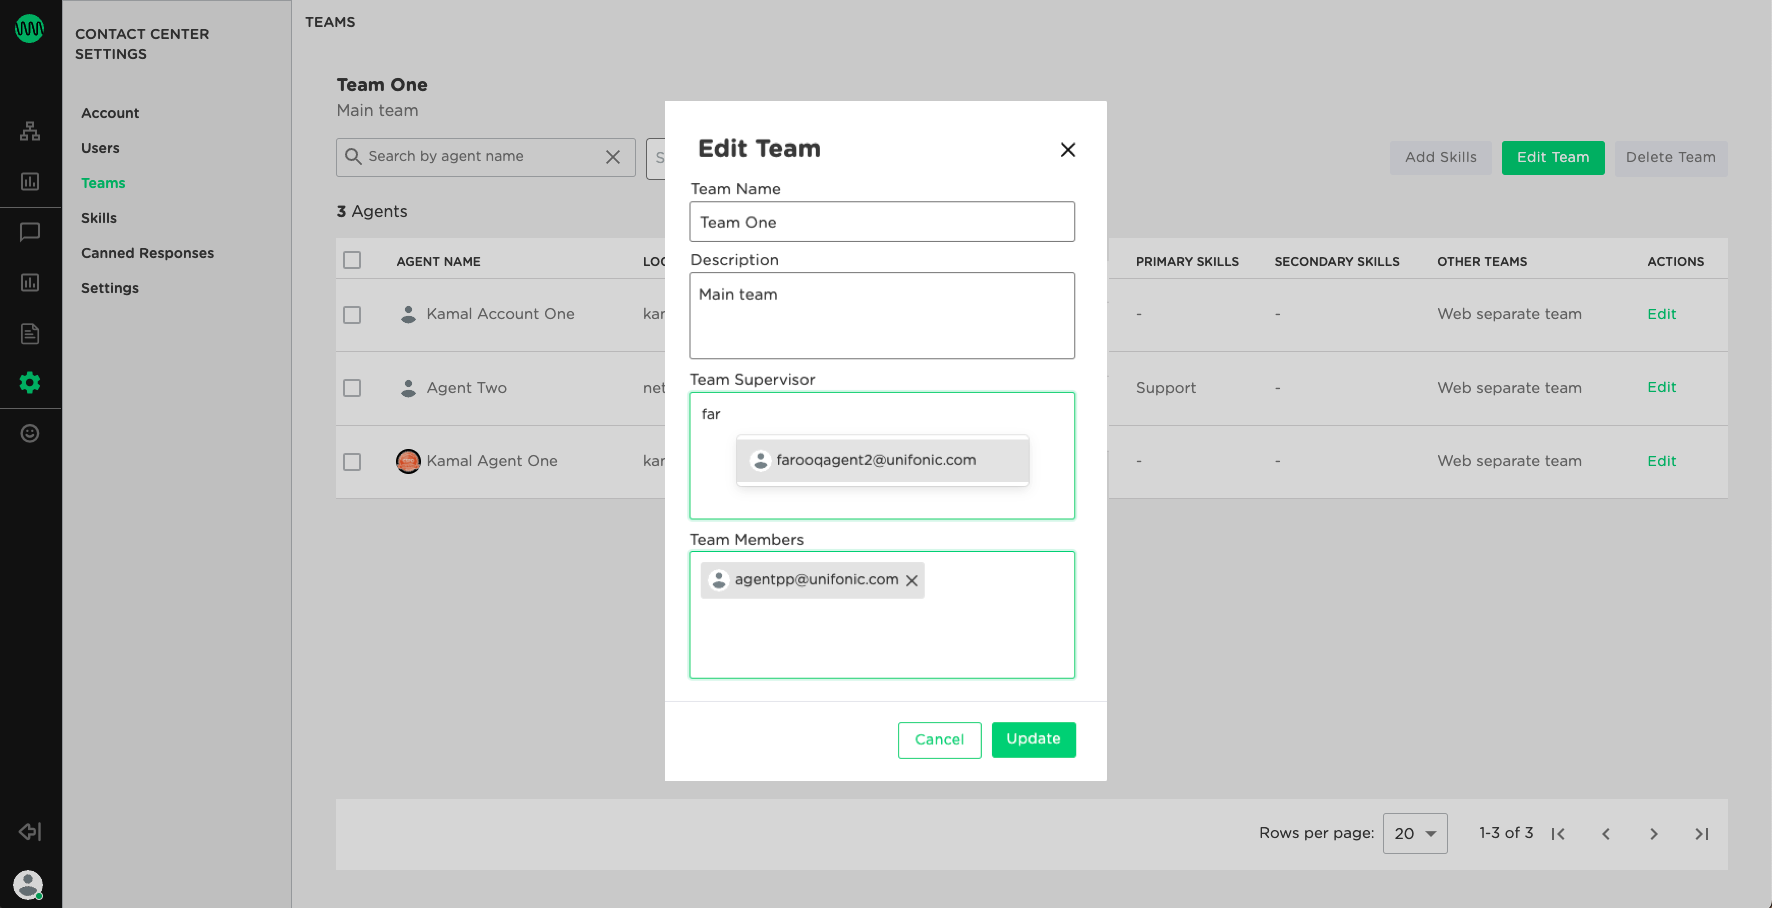Clear the agent name search field
Viewport: 1772px width, 908px height.
[x=613, y=157]
